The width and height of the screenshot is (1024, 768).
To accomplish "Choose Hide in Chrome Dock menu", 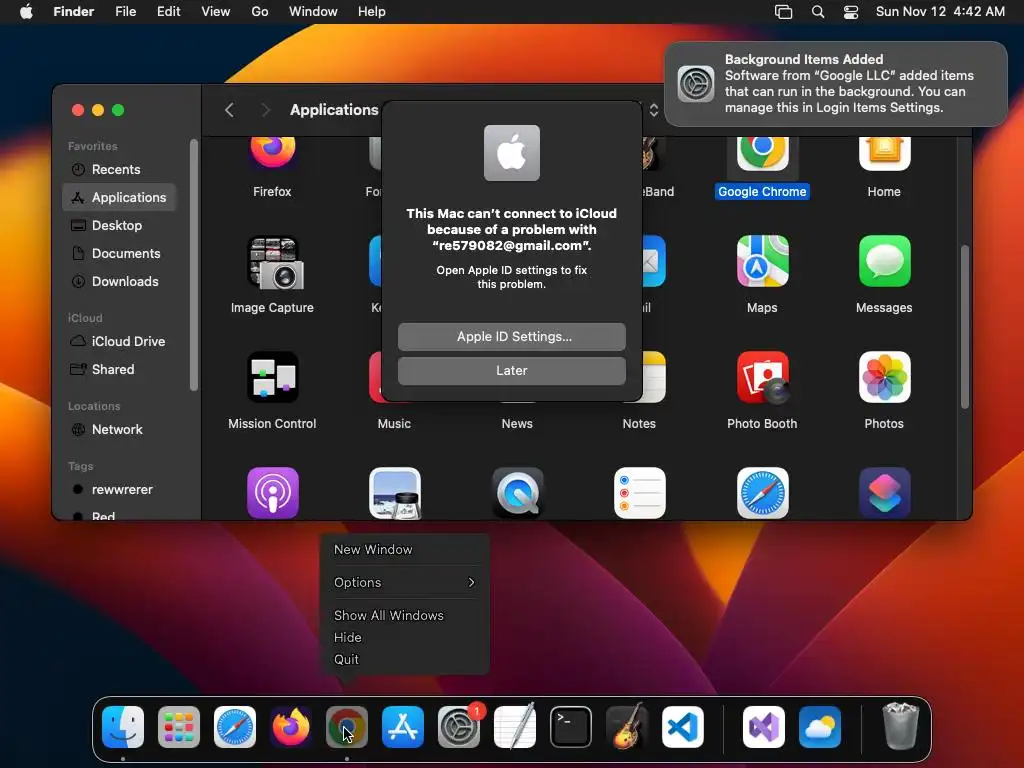I will point(405,637).
